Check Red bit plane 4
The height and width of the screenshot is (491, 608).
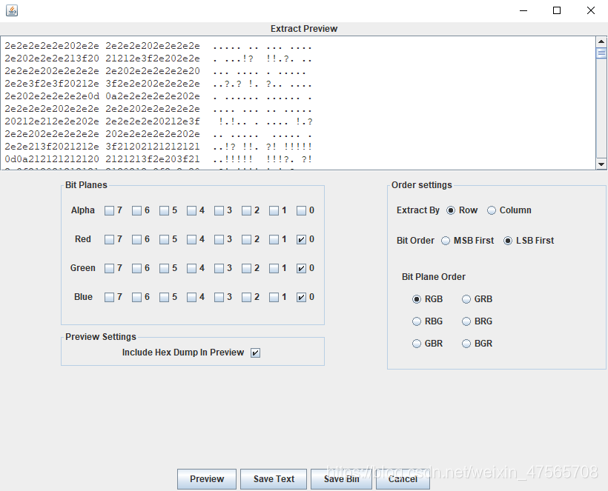(x=192, y=240)
